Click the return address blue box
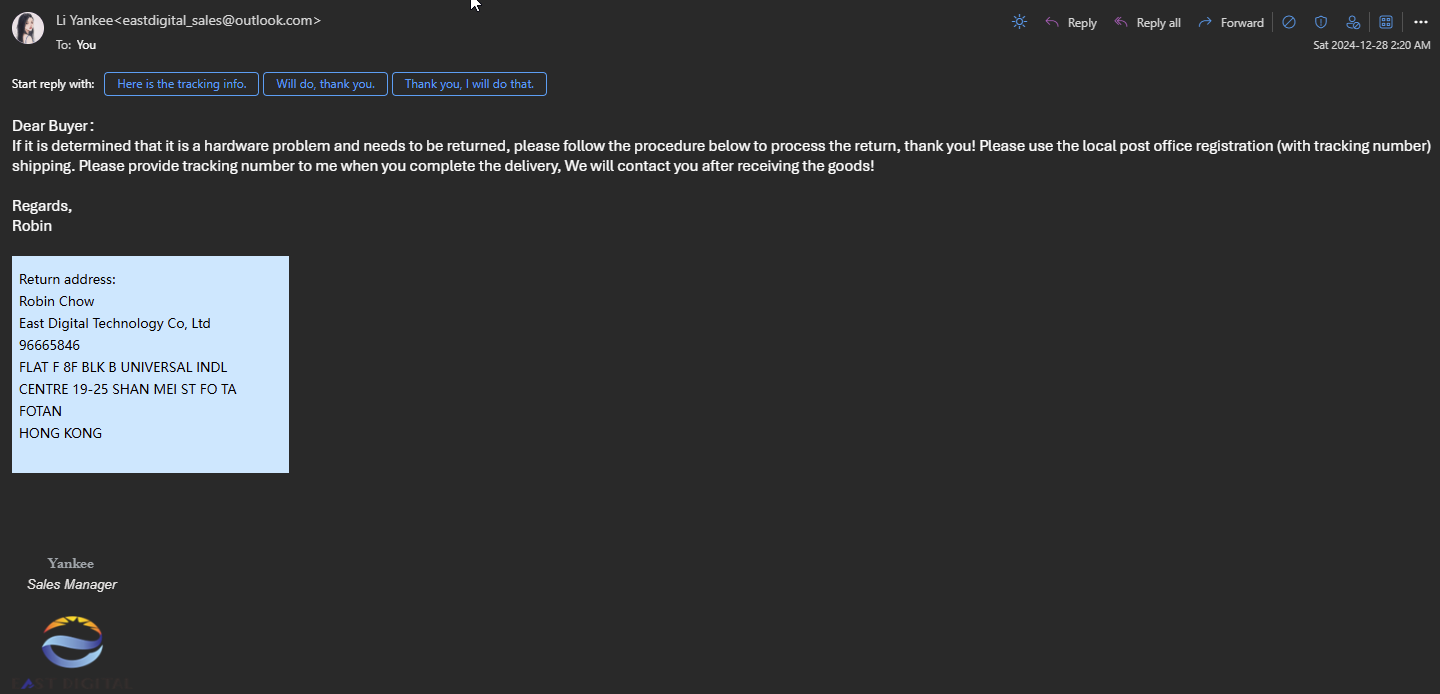 (x=150, y=364)
